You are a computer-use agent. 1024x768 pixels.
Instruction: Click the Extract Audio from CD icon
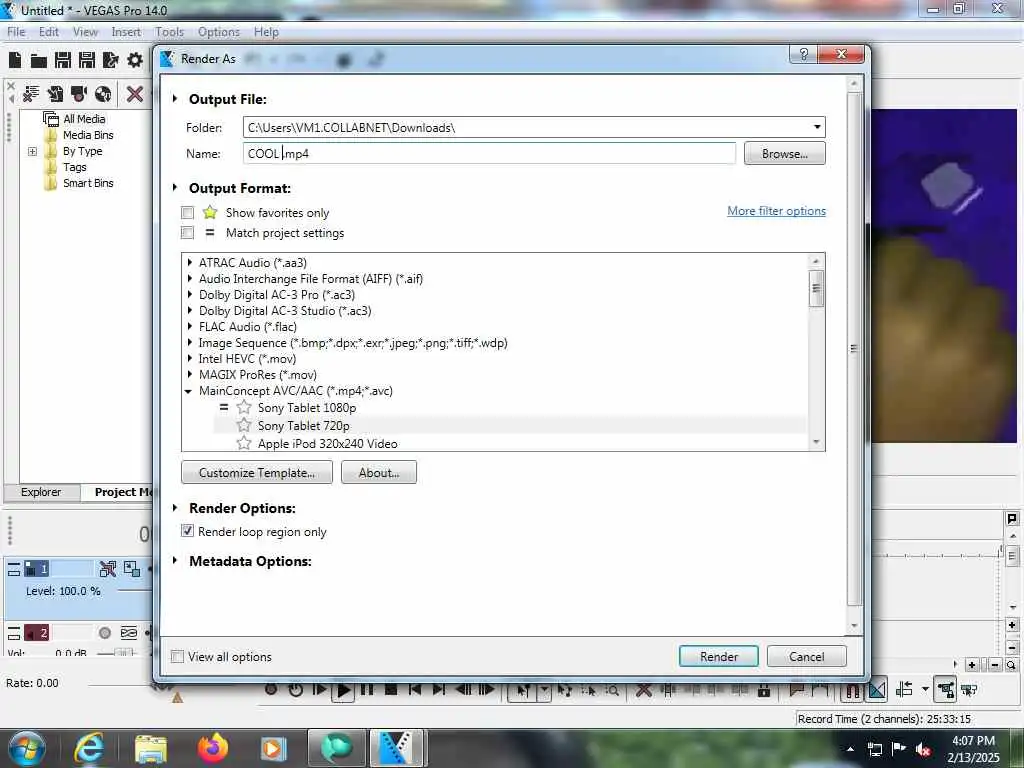[103, 94]
